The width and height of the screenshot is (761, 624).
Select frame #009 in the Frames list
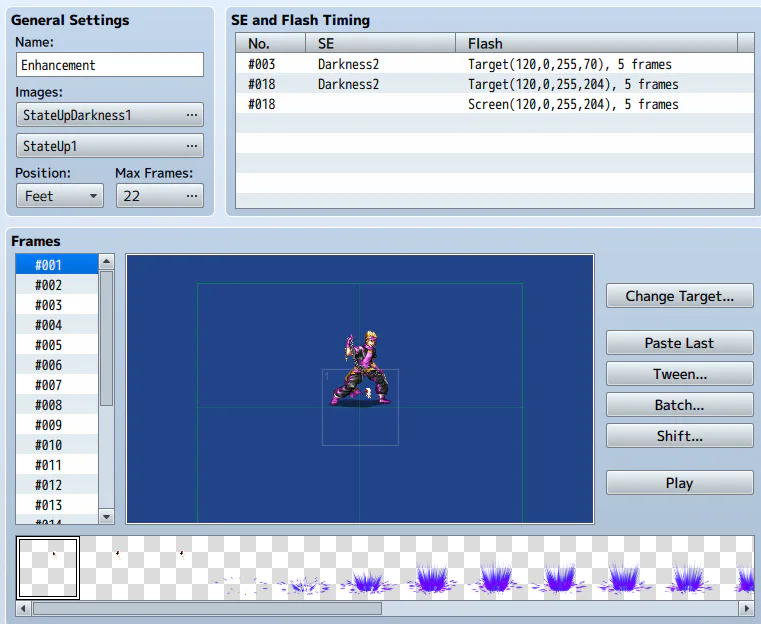click(x=57, y=425)
